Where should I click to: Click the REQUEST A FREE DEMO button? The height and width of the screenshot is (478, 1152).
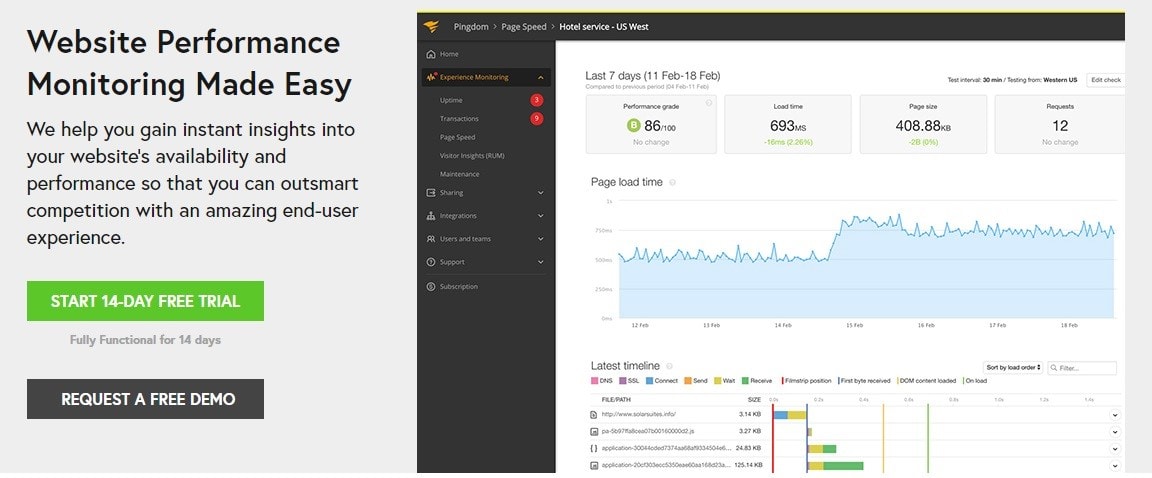point(145,399)
